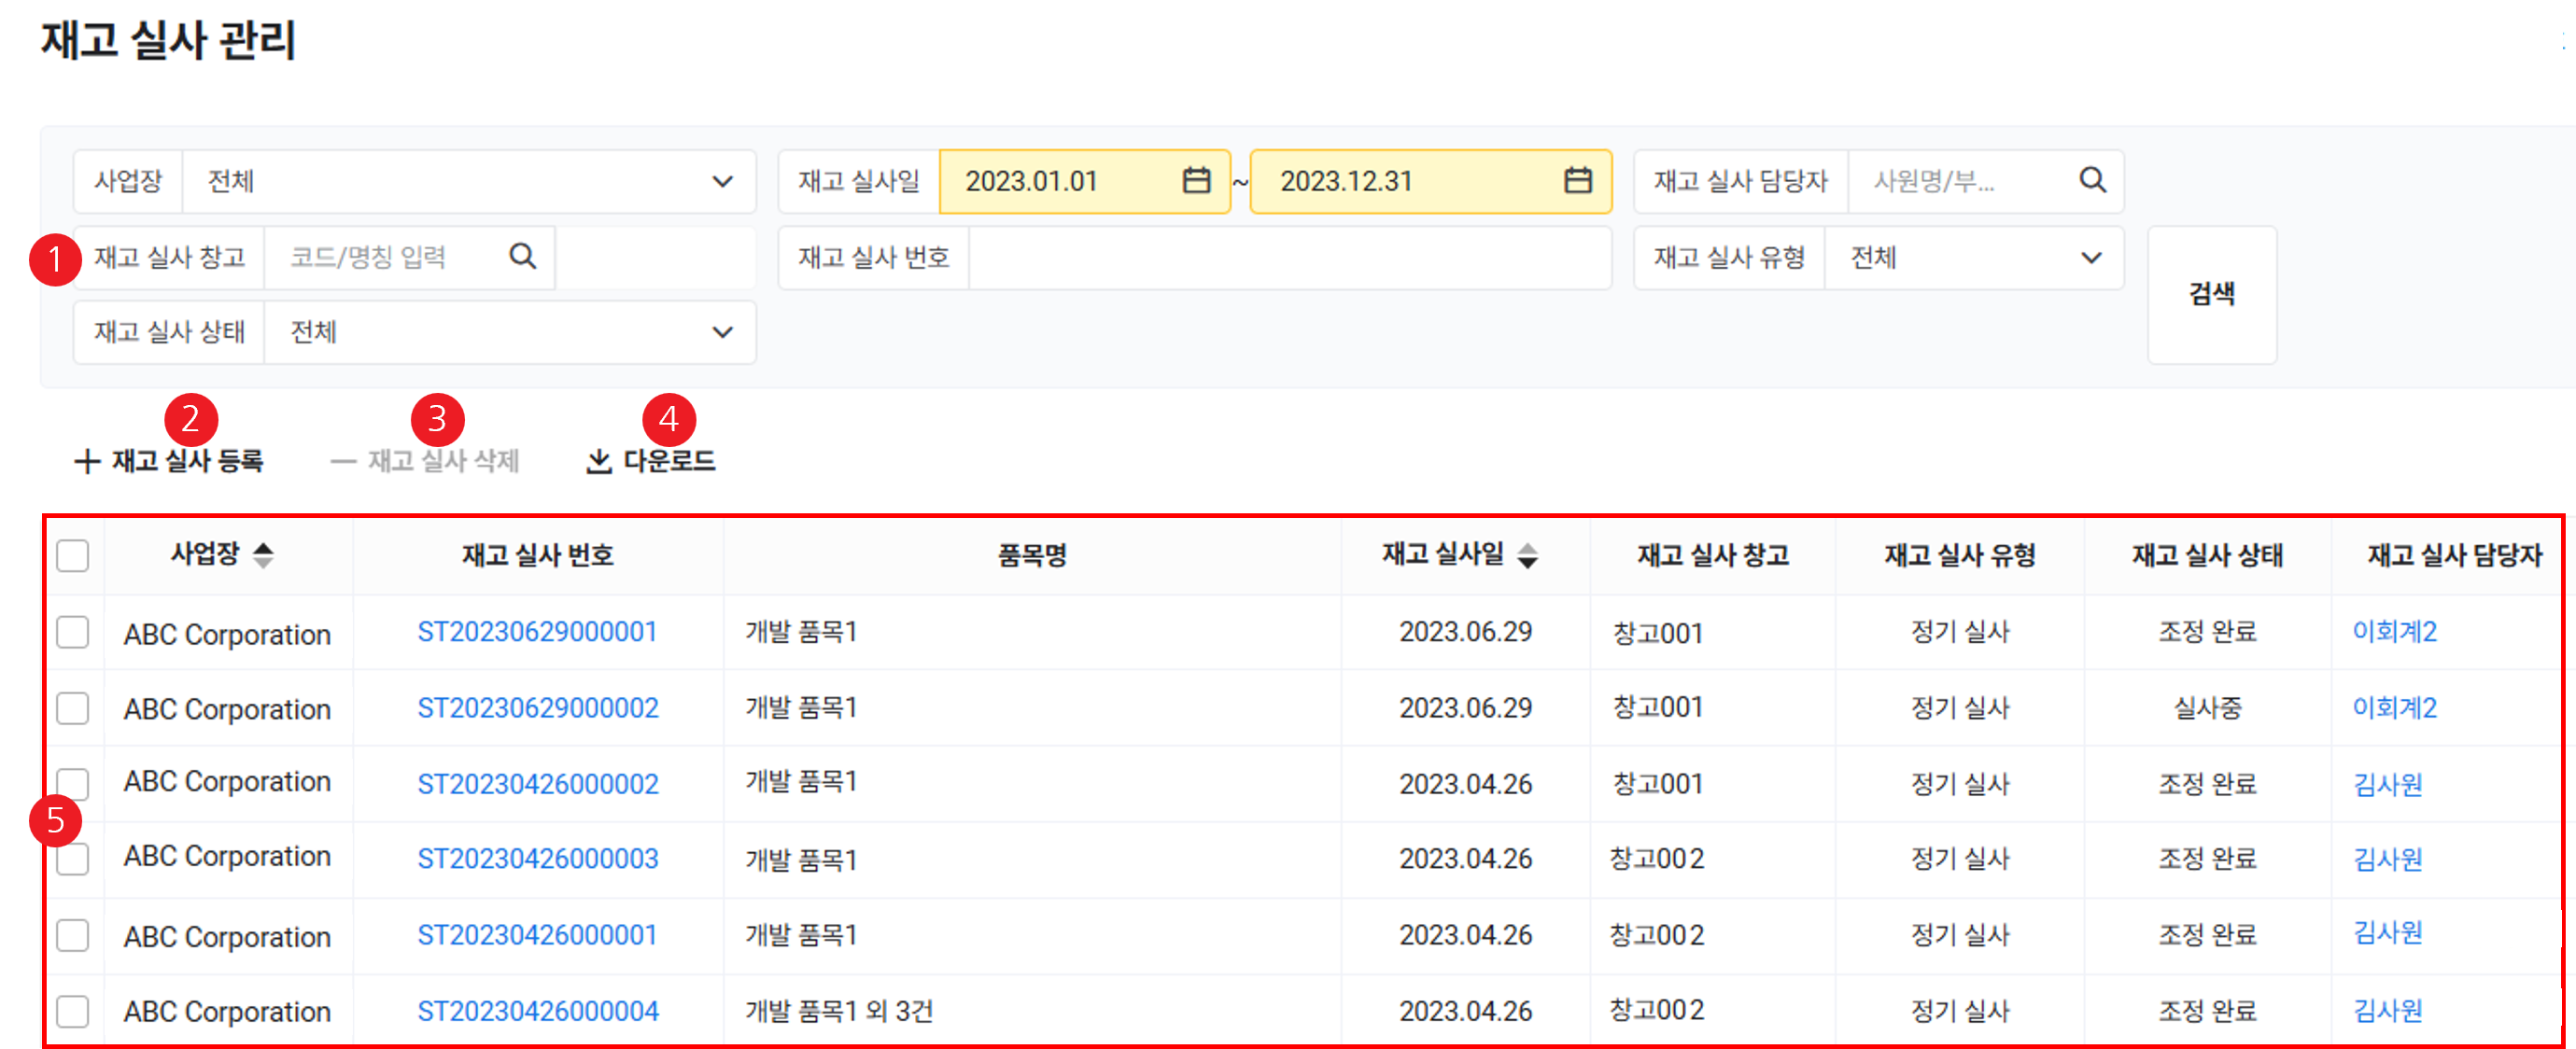Check the row for ST20230426000004
Screen dimensions: 2576x1049
73,1011
